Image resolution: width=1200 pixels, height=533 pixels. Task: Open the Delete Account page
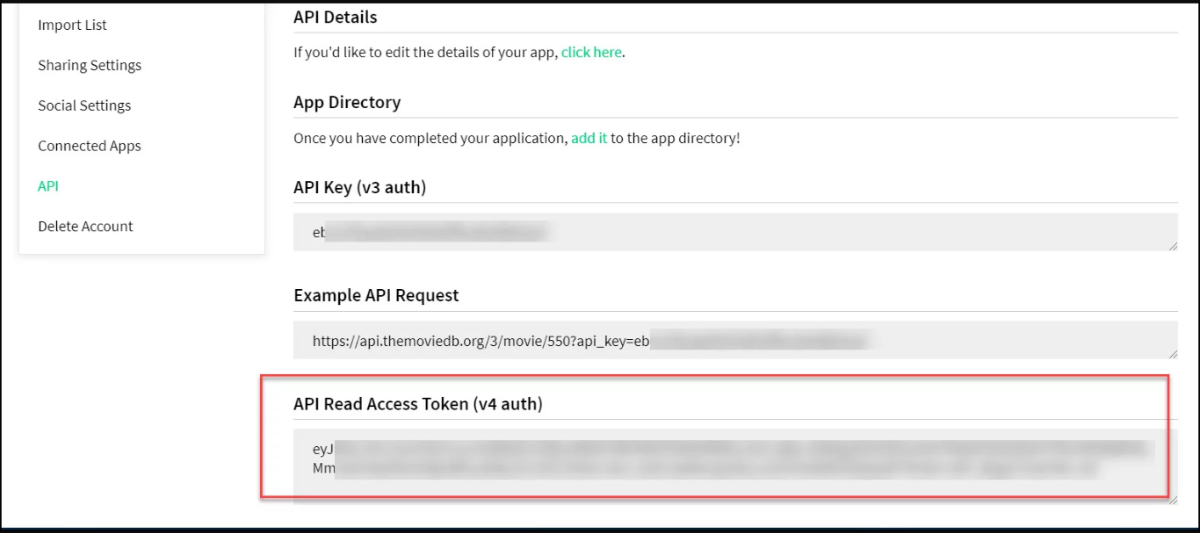[85, 226]
